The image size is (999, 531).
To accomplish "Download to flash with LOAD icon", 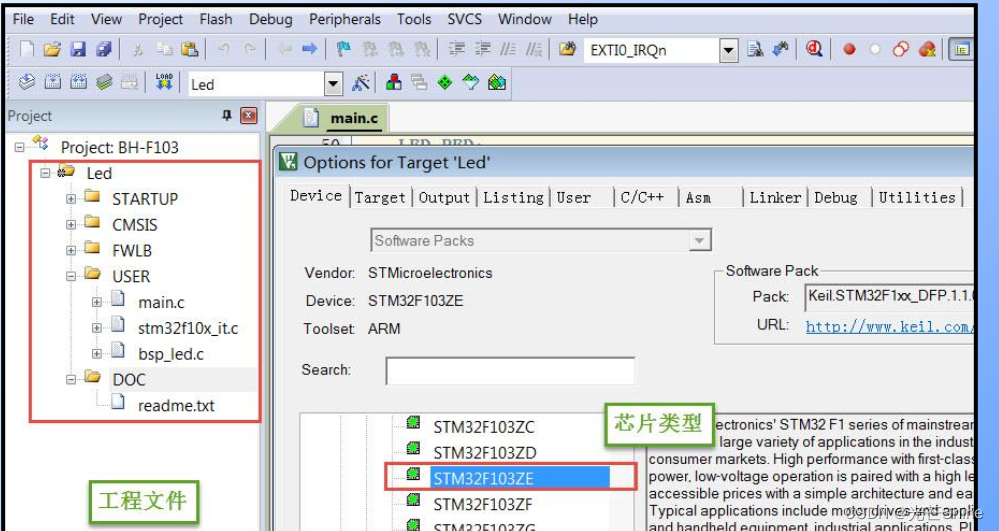I will point(164,82).
